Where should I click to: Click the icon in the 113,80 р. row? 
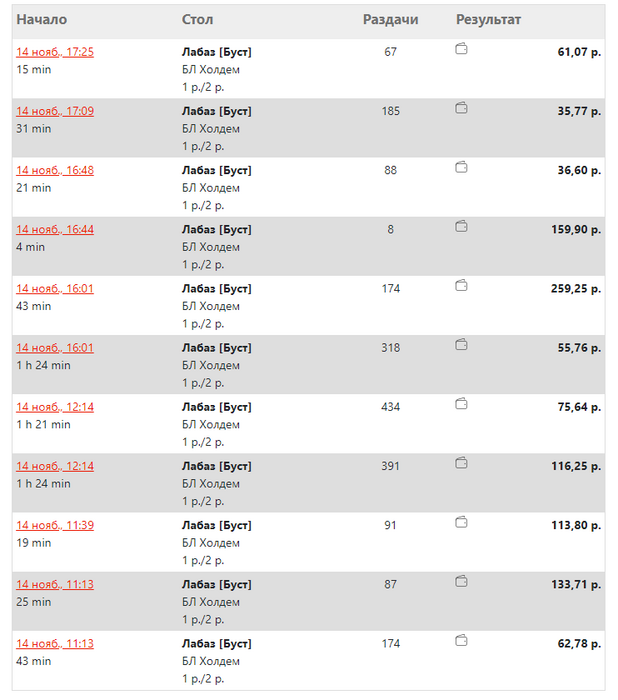pos(461,522)
